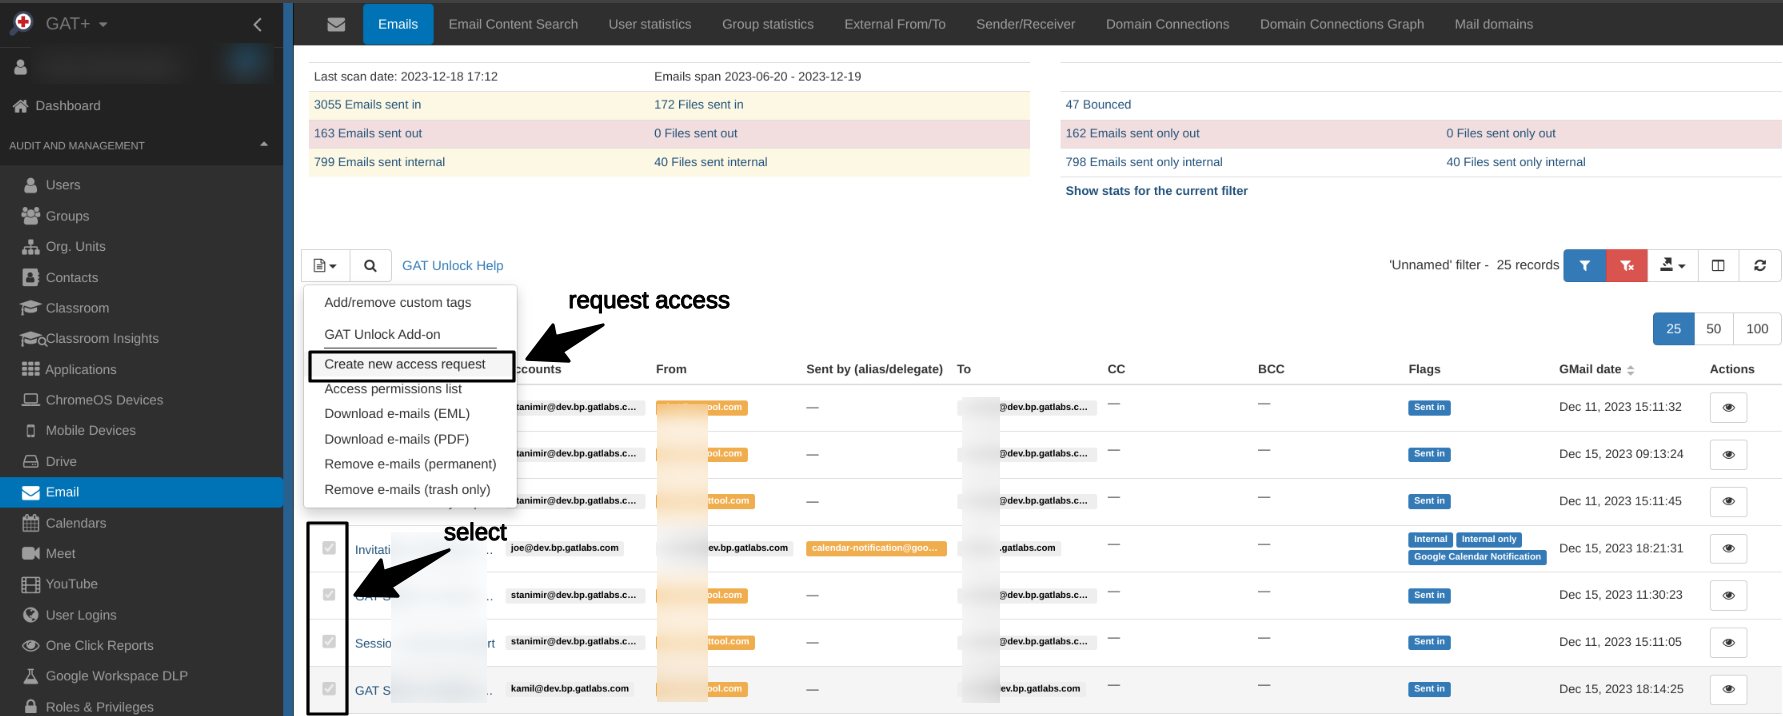Refresh the email table

pos(1760,265)
